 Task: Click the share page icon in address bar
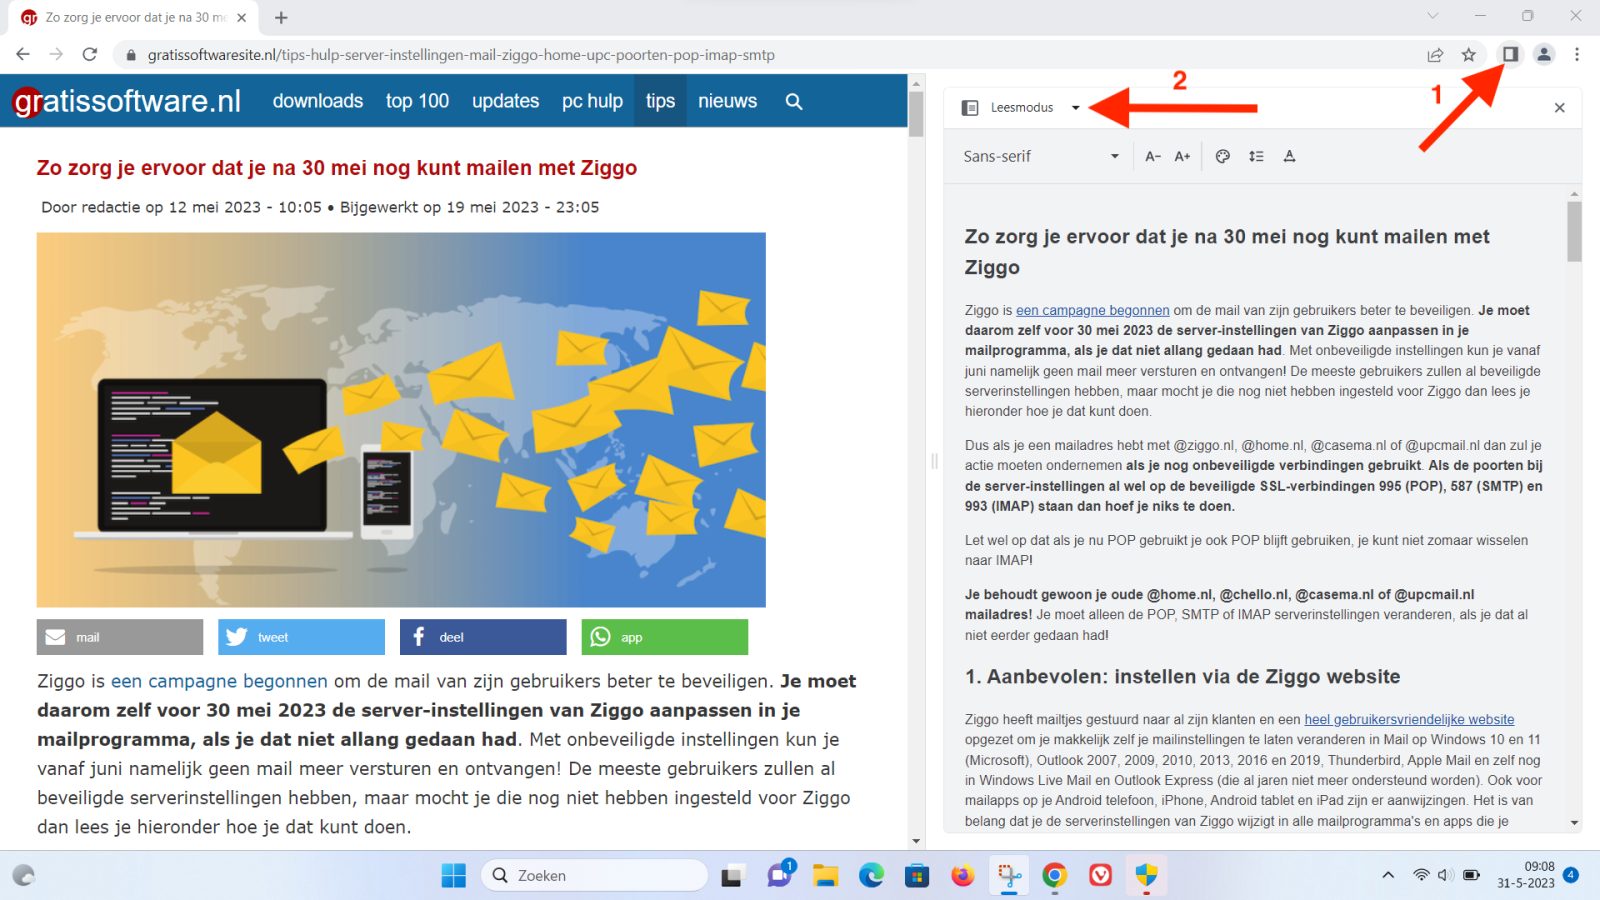1435,55
